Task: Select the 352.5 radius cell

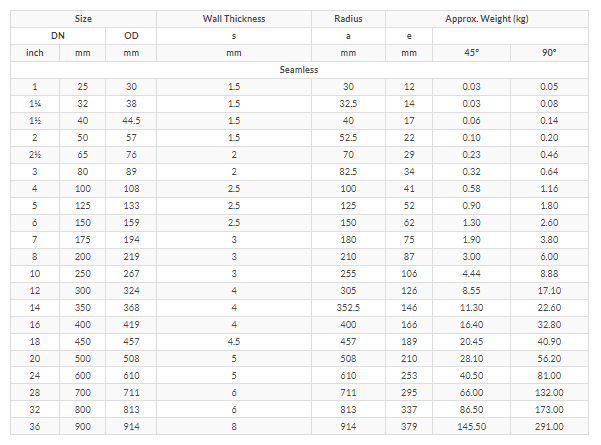Action: pyautogui.click(x=348, y=307)
